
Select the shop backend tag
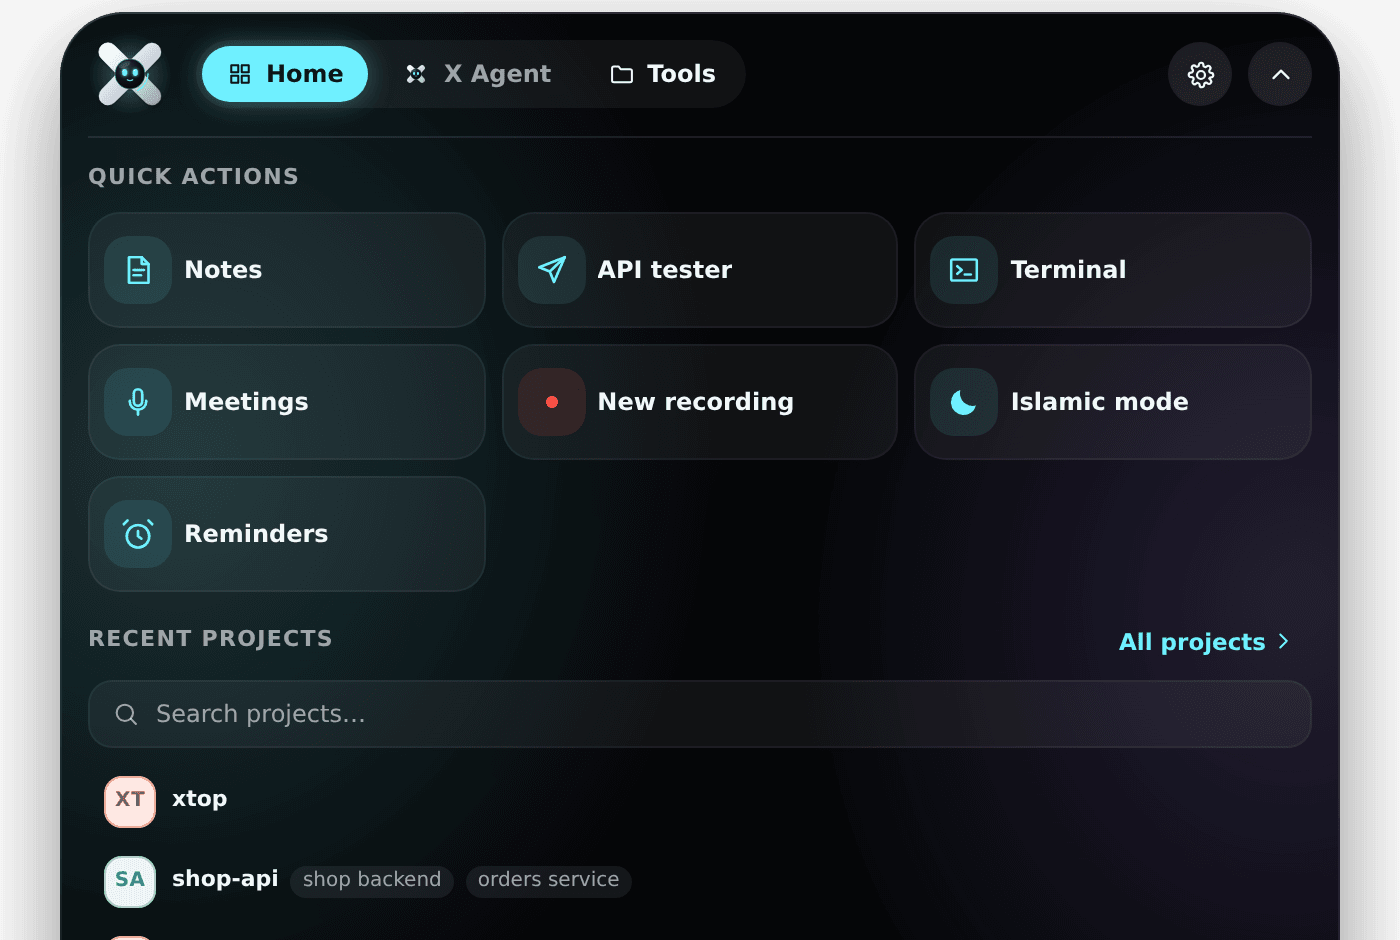point(372,880)
